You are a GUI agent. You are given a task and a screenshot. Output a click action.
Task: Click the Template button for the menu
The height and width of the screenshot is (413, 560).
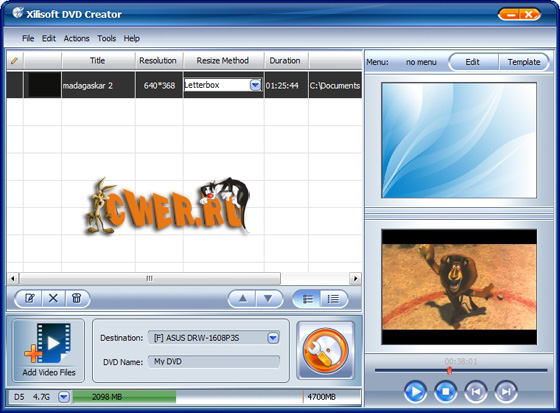pos(524,62)
